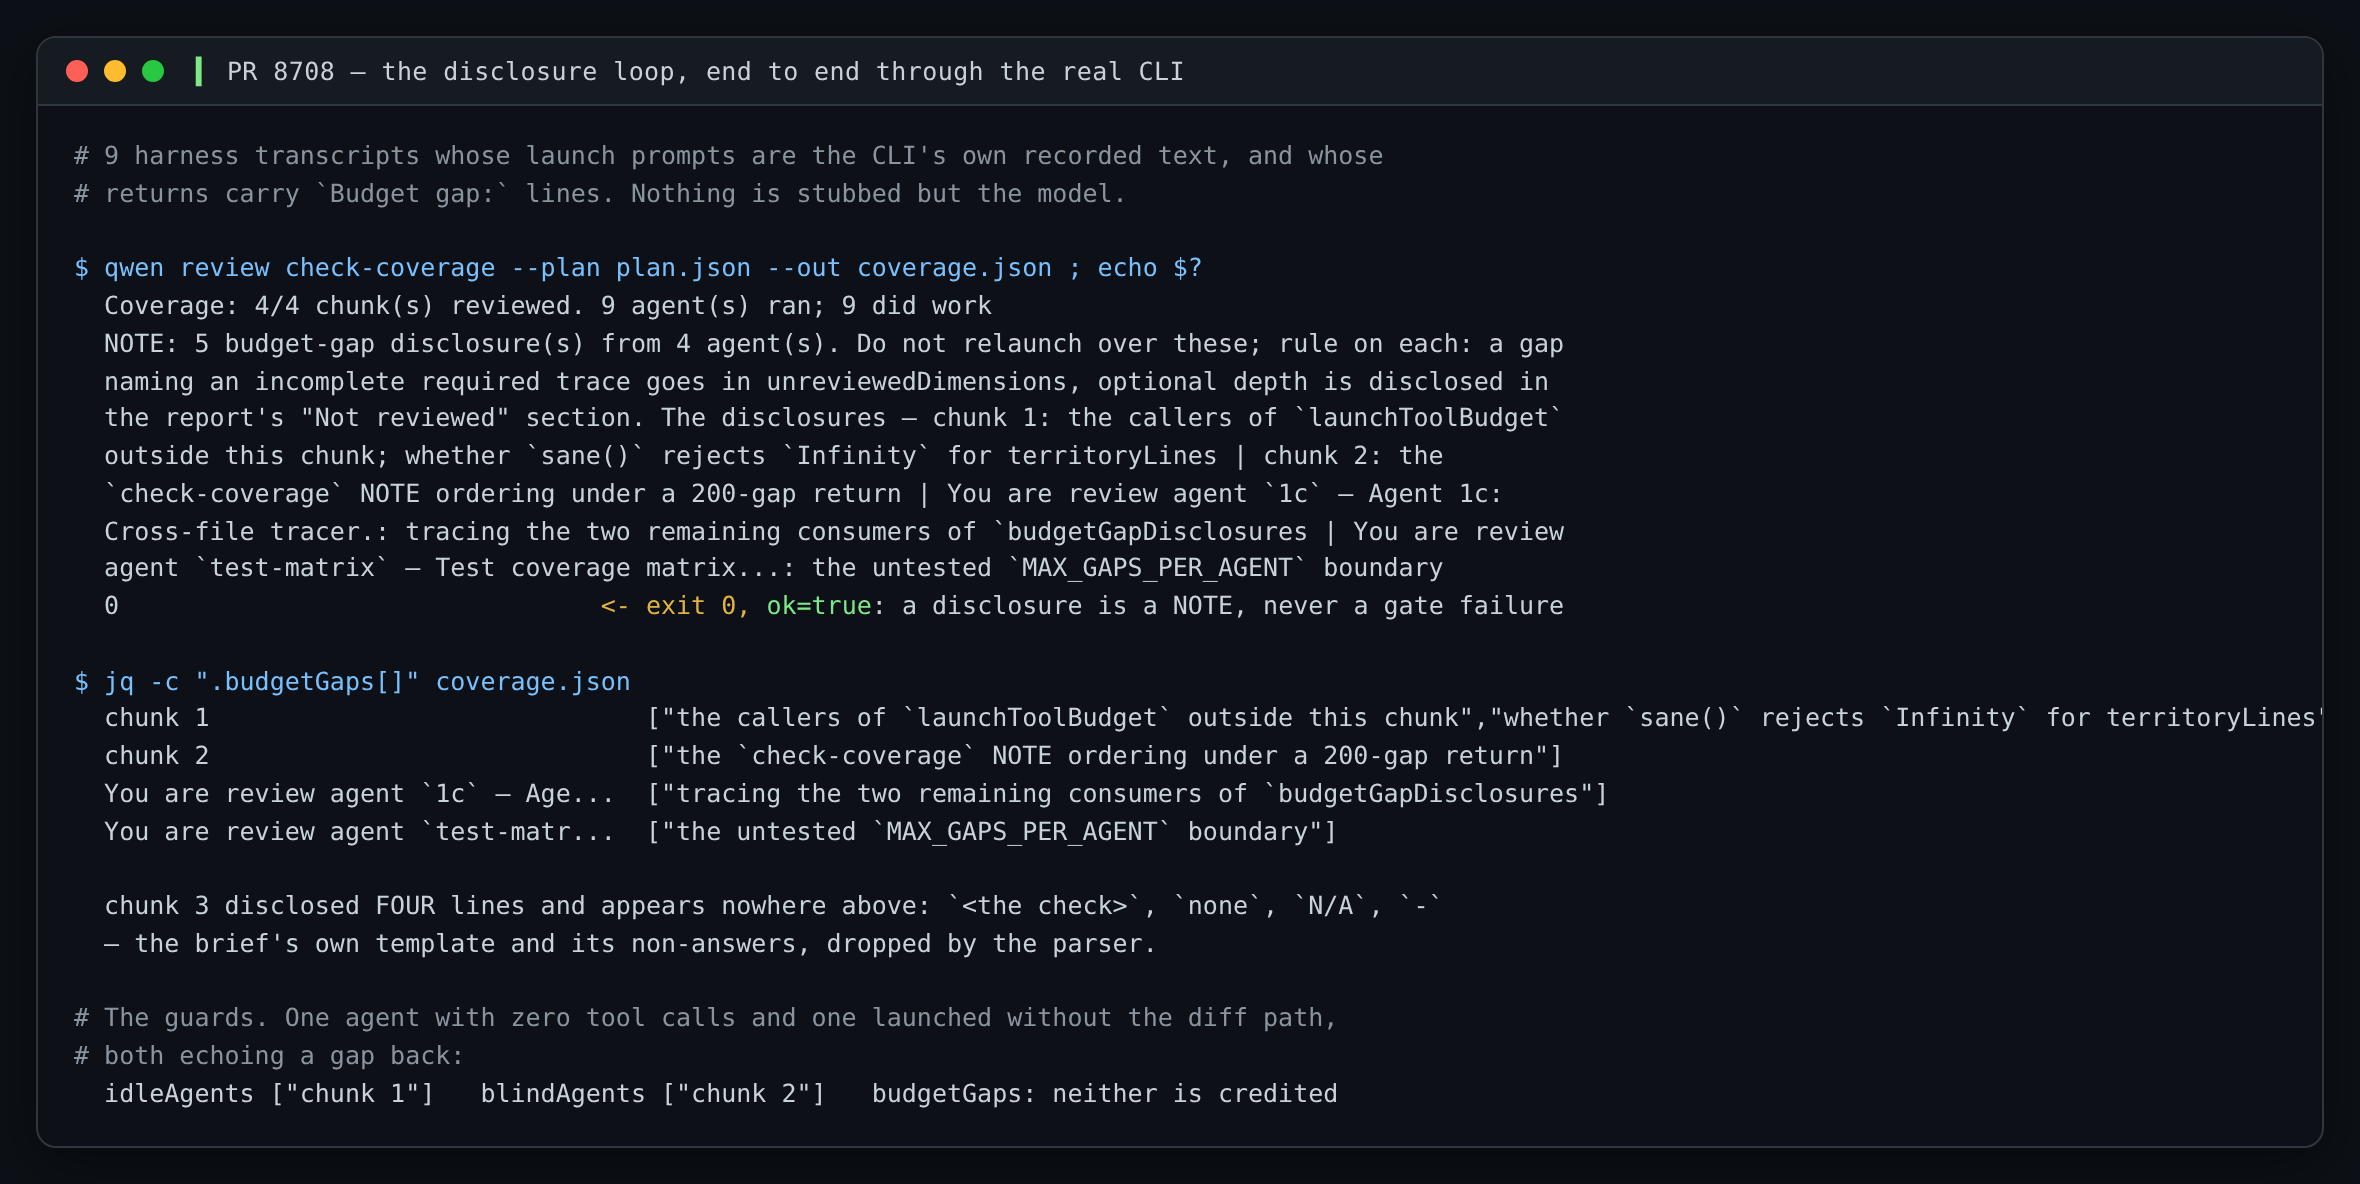
Task: Click the red close window dot
Action: point(77,71)
